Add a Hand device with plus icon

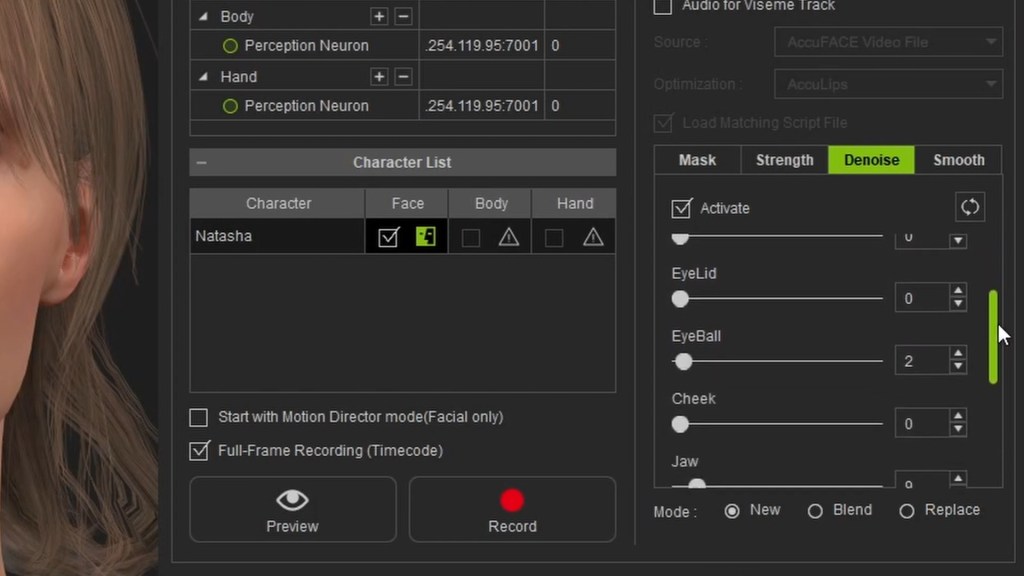[379, 76]
